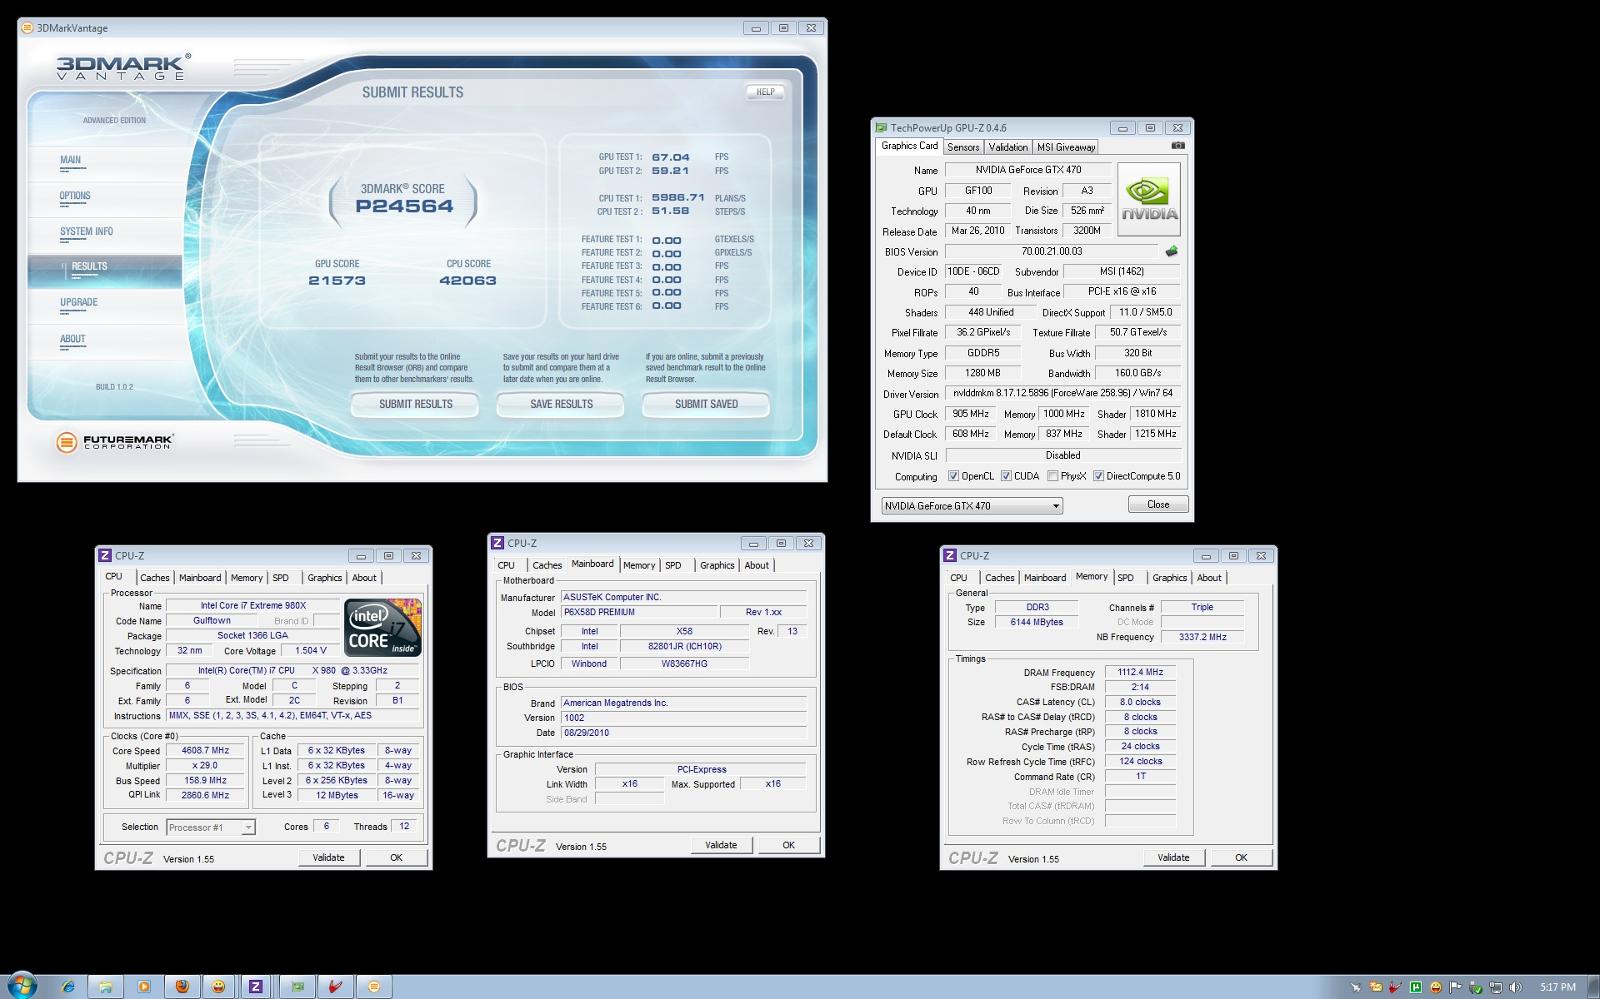The image size is (1600, 999).
Task: Click the Core Speed value 4608.7 MHz
Action: (205, 751)
